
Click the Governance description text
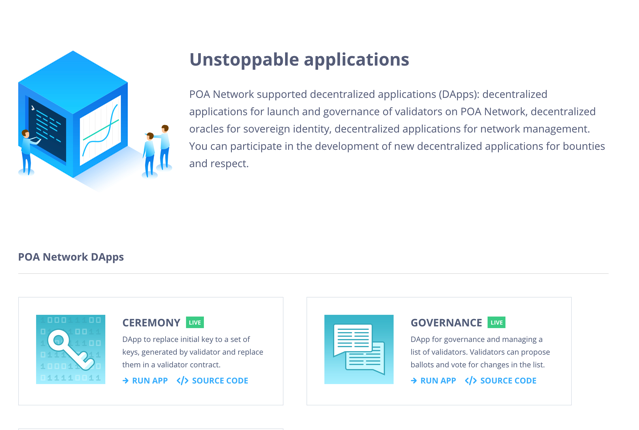tap(480, 352)
